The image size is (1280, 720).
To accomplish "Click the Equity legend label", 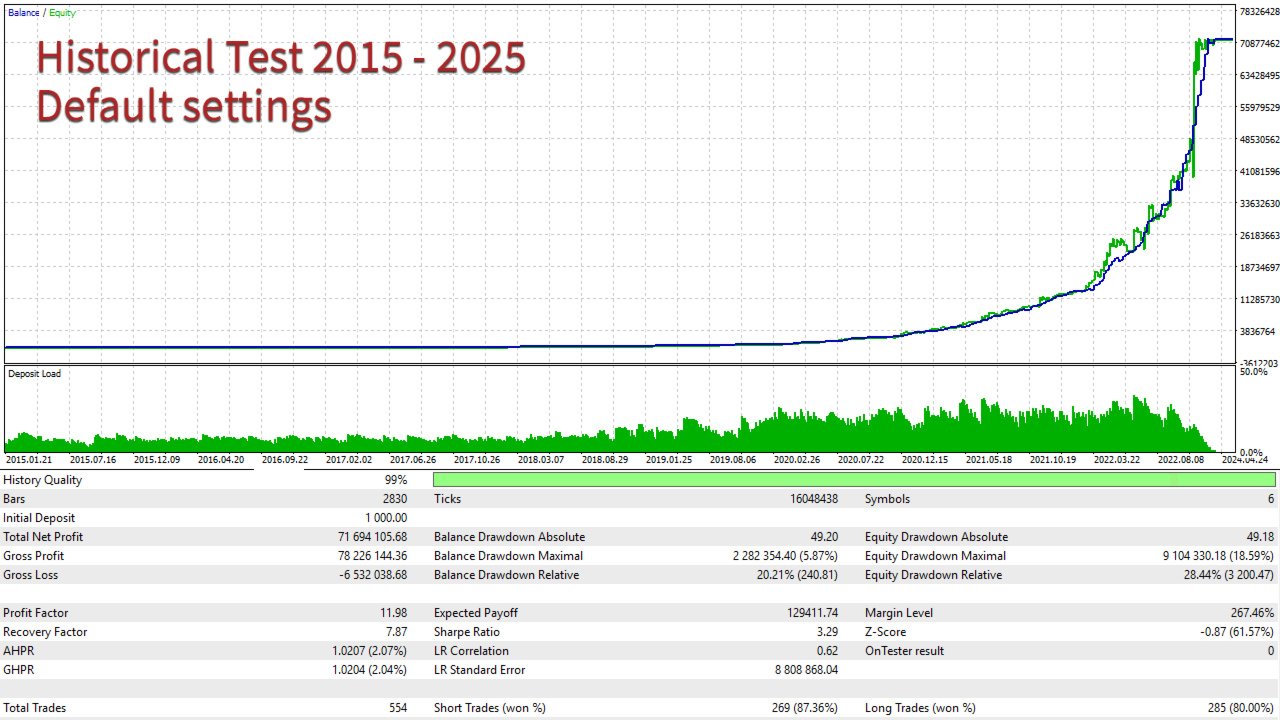I will pos(64,13).
